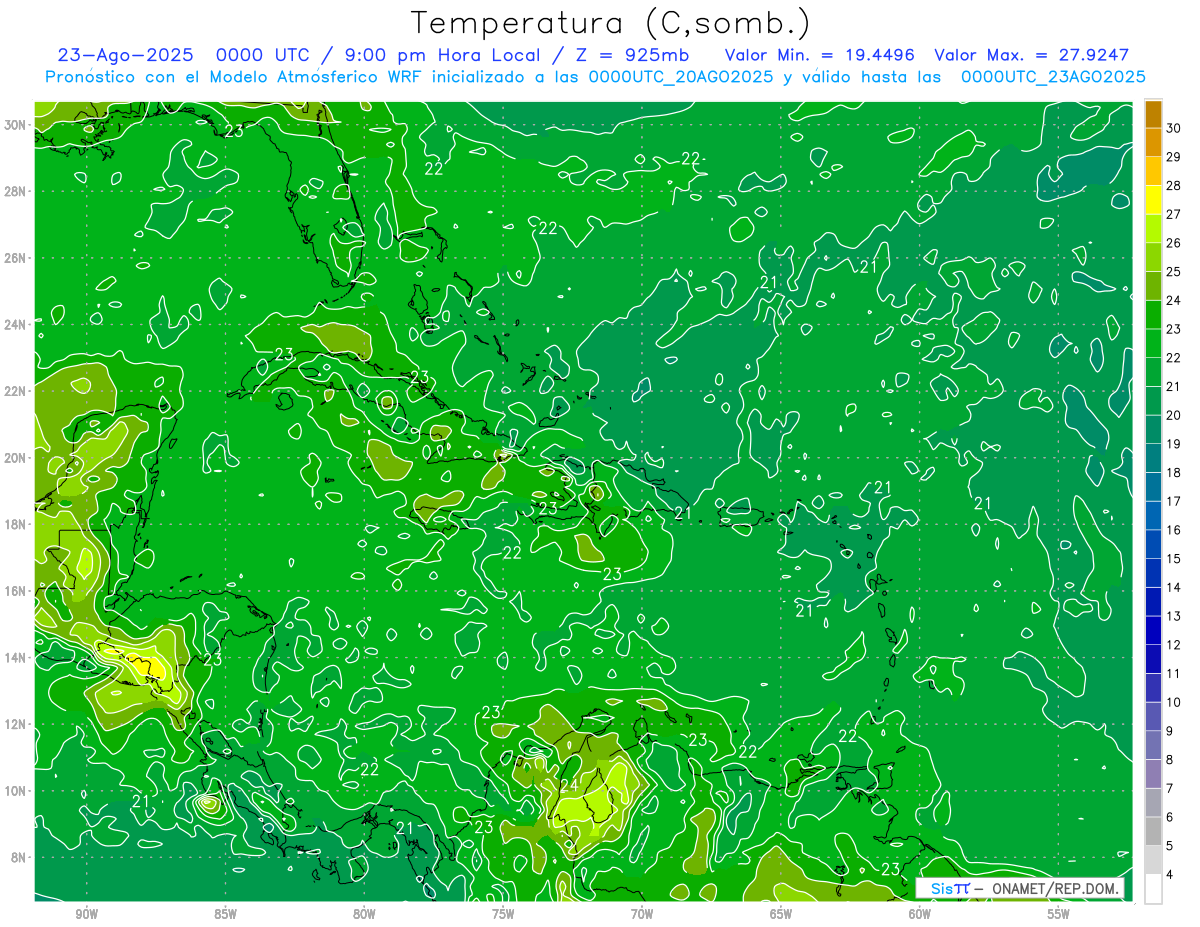
Task: Click the 'ONAMET/REP.DOM.' credit label
Action: coord(1055,889)
